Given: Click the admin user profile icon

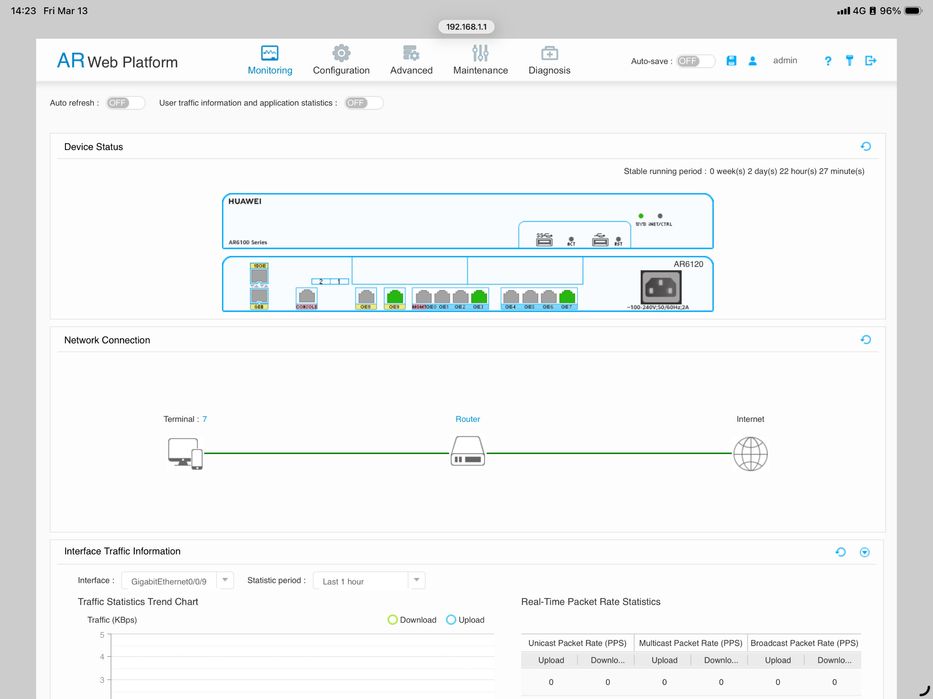Looking at the screenshot, I should tap(753, 61).
